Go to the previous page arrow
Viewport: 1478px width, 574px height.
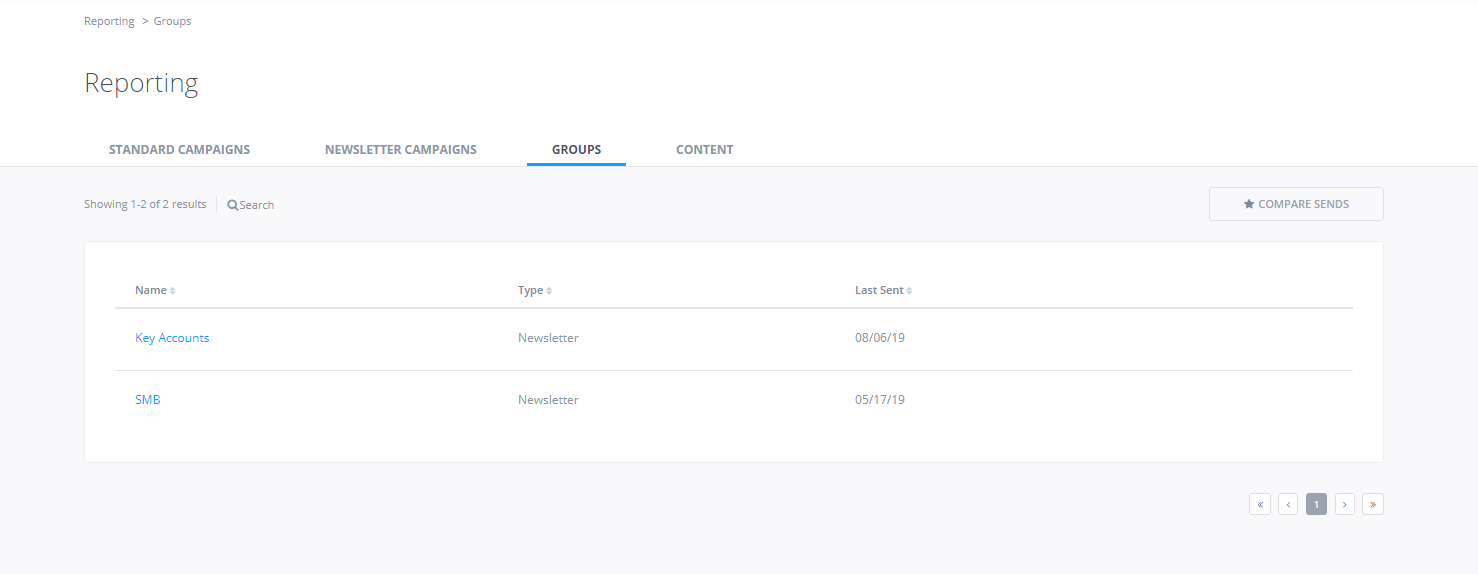1288,505
